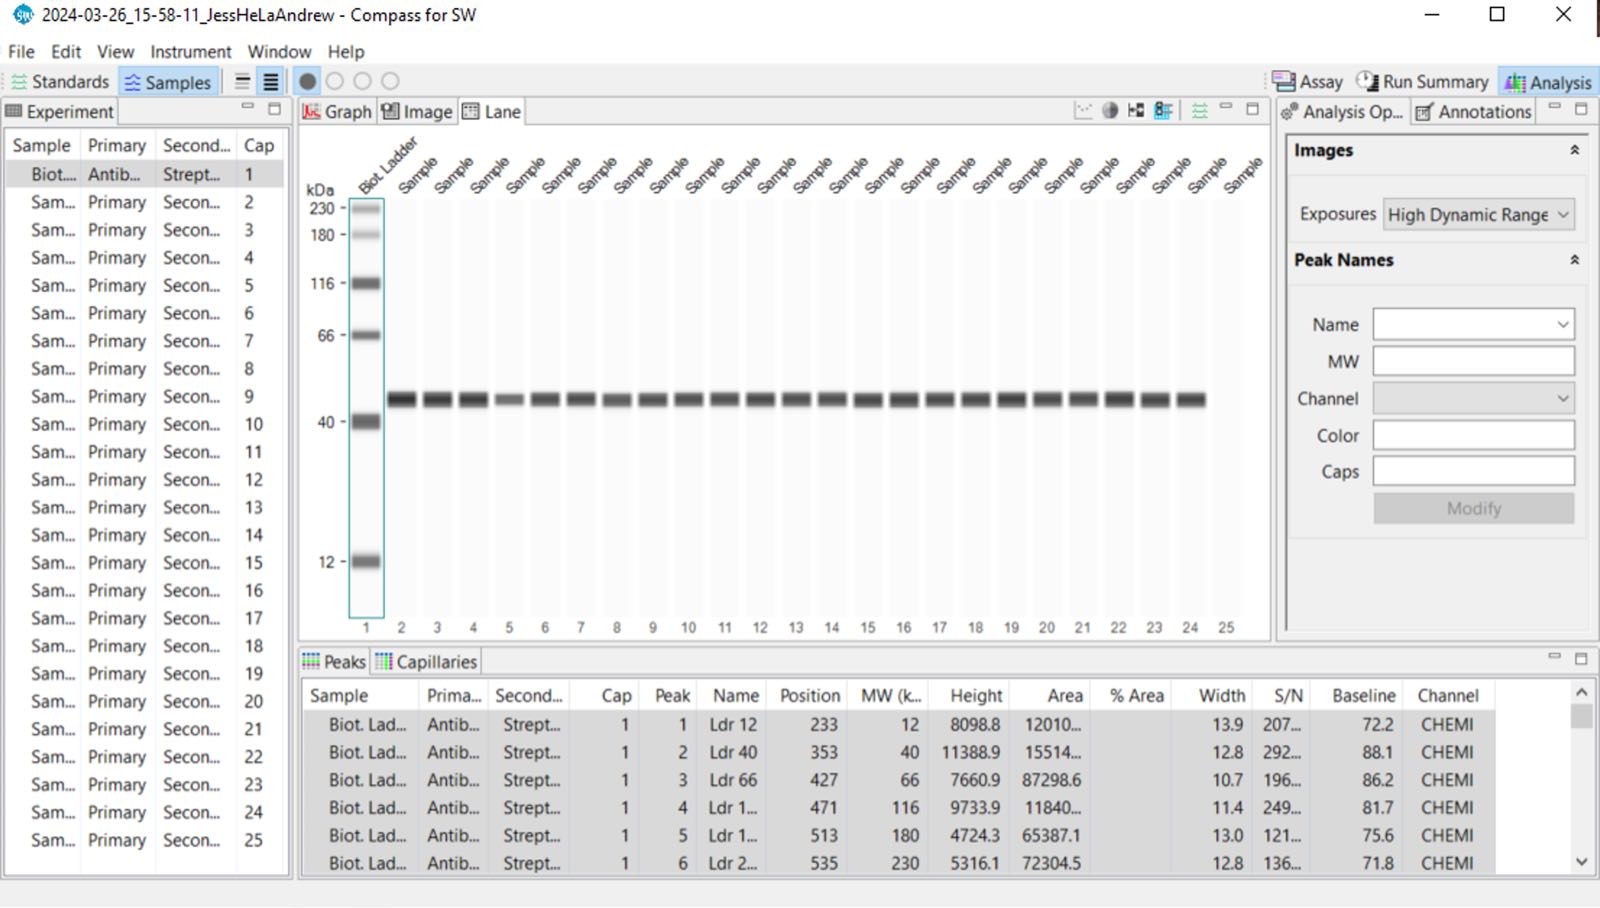Click scroll-down arrow of peaks table scrollbar
Viewport: 1600px width, 908px height.
(1581, 861)
